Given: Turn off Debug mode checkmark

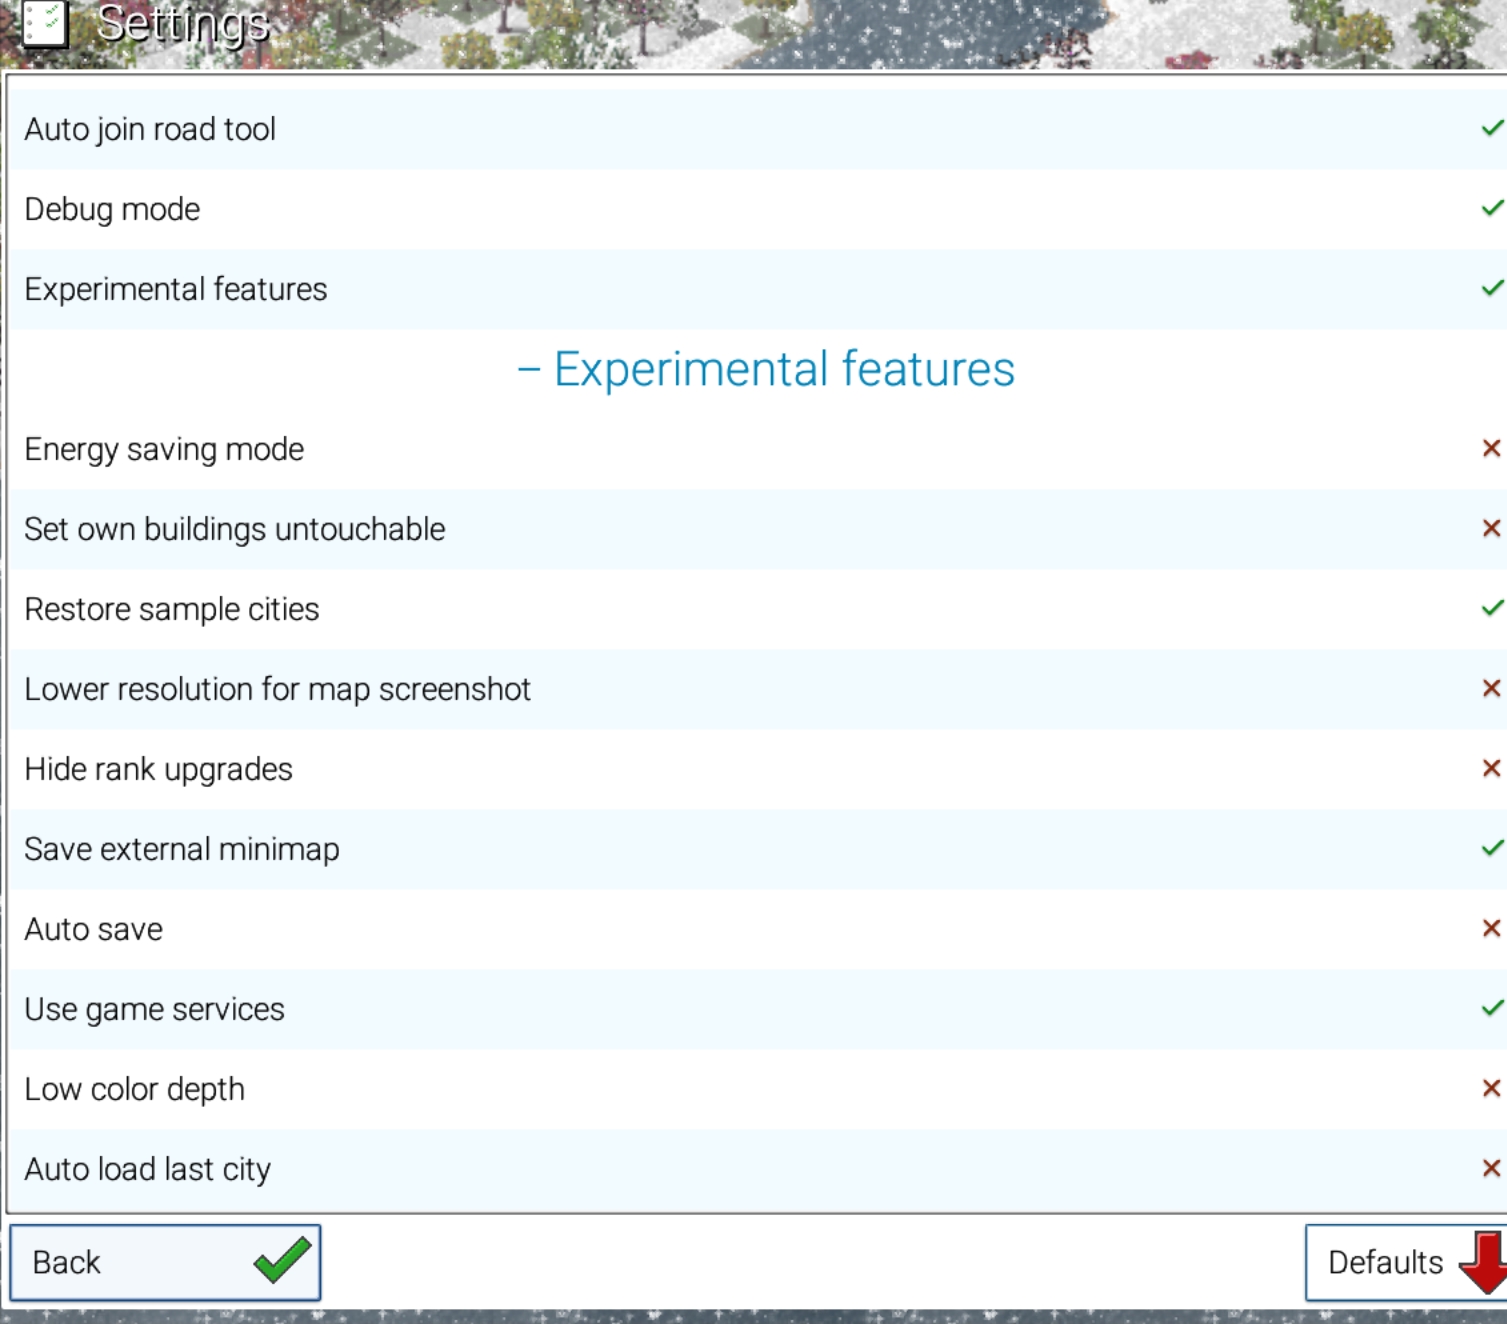Looking at the screenshot, I should pos(1492,208).
